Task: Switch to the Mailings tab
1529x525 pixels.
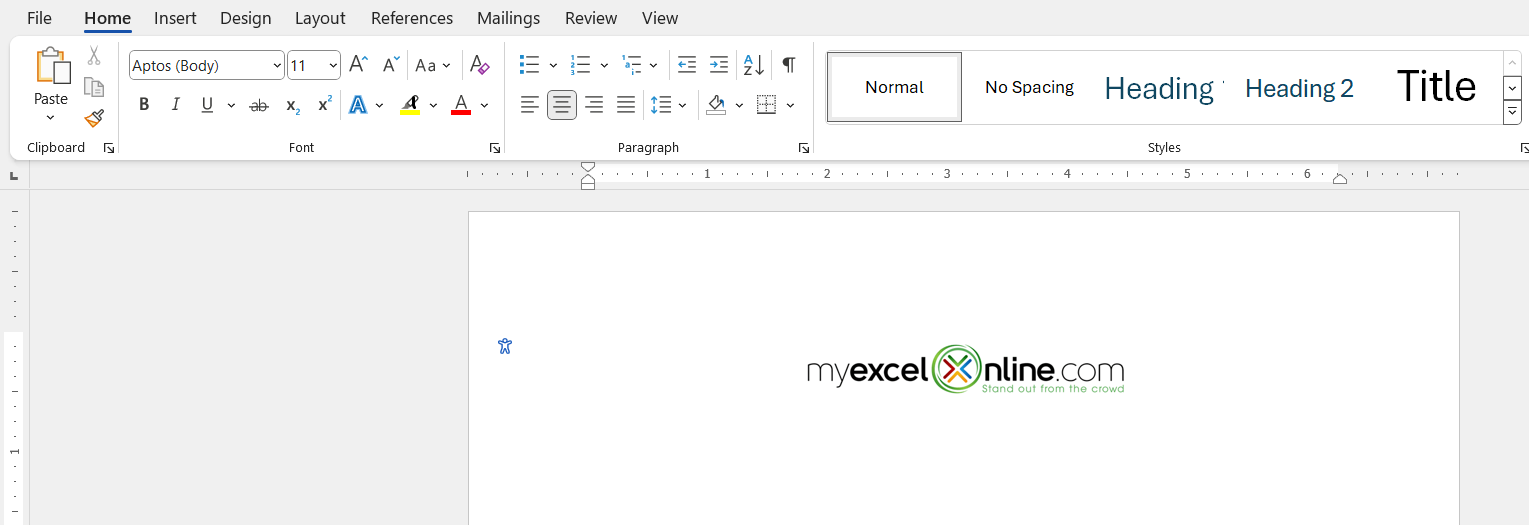Action: click(508, 18)
